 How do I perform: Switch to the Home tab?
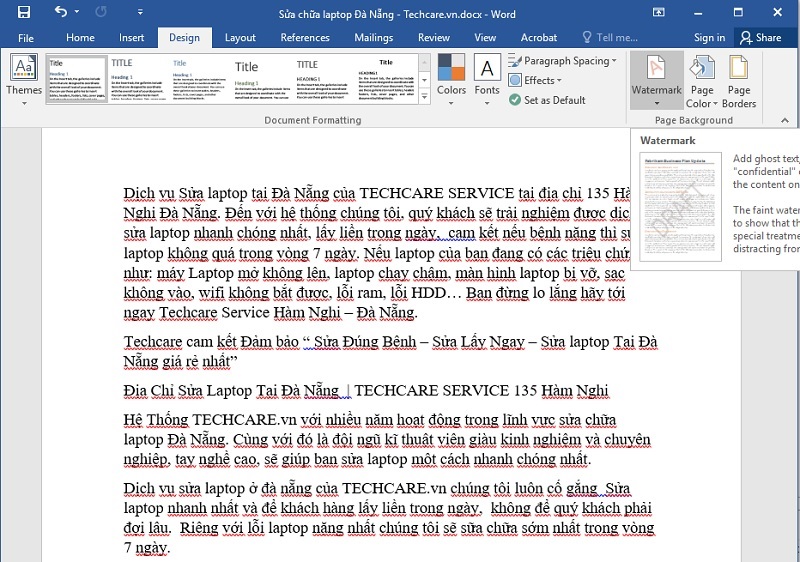click(x=80, y=38)
